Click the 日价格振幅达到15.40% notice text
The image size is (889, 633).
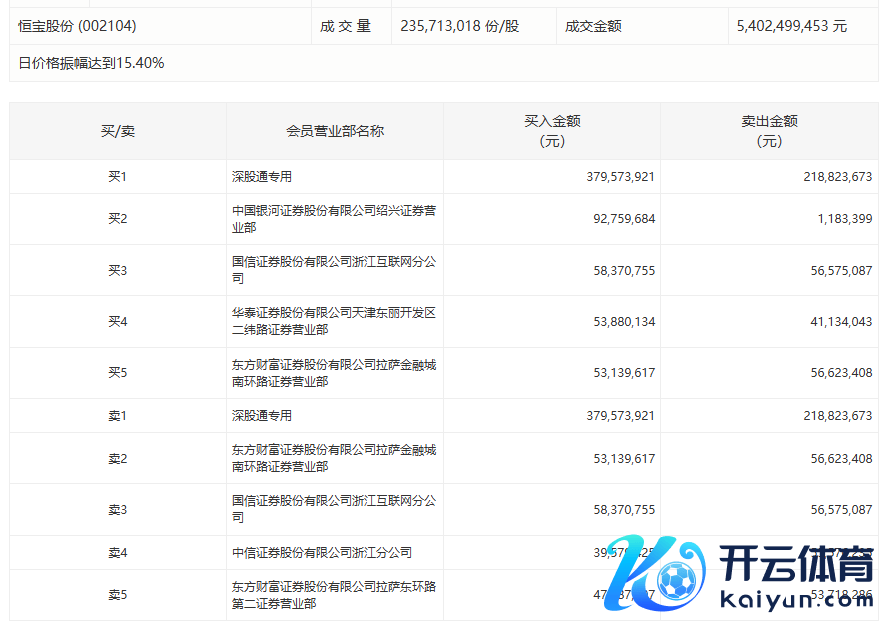pos(92,63)
